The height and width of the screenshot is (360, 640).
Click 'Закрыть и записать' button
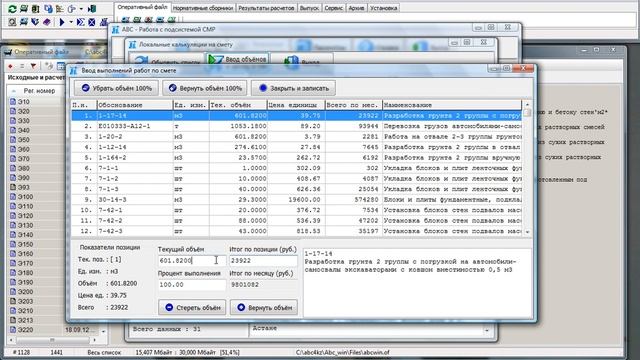tap(293, 88)
